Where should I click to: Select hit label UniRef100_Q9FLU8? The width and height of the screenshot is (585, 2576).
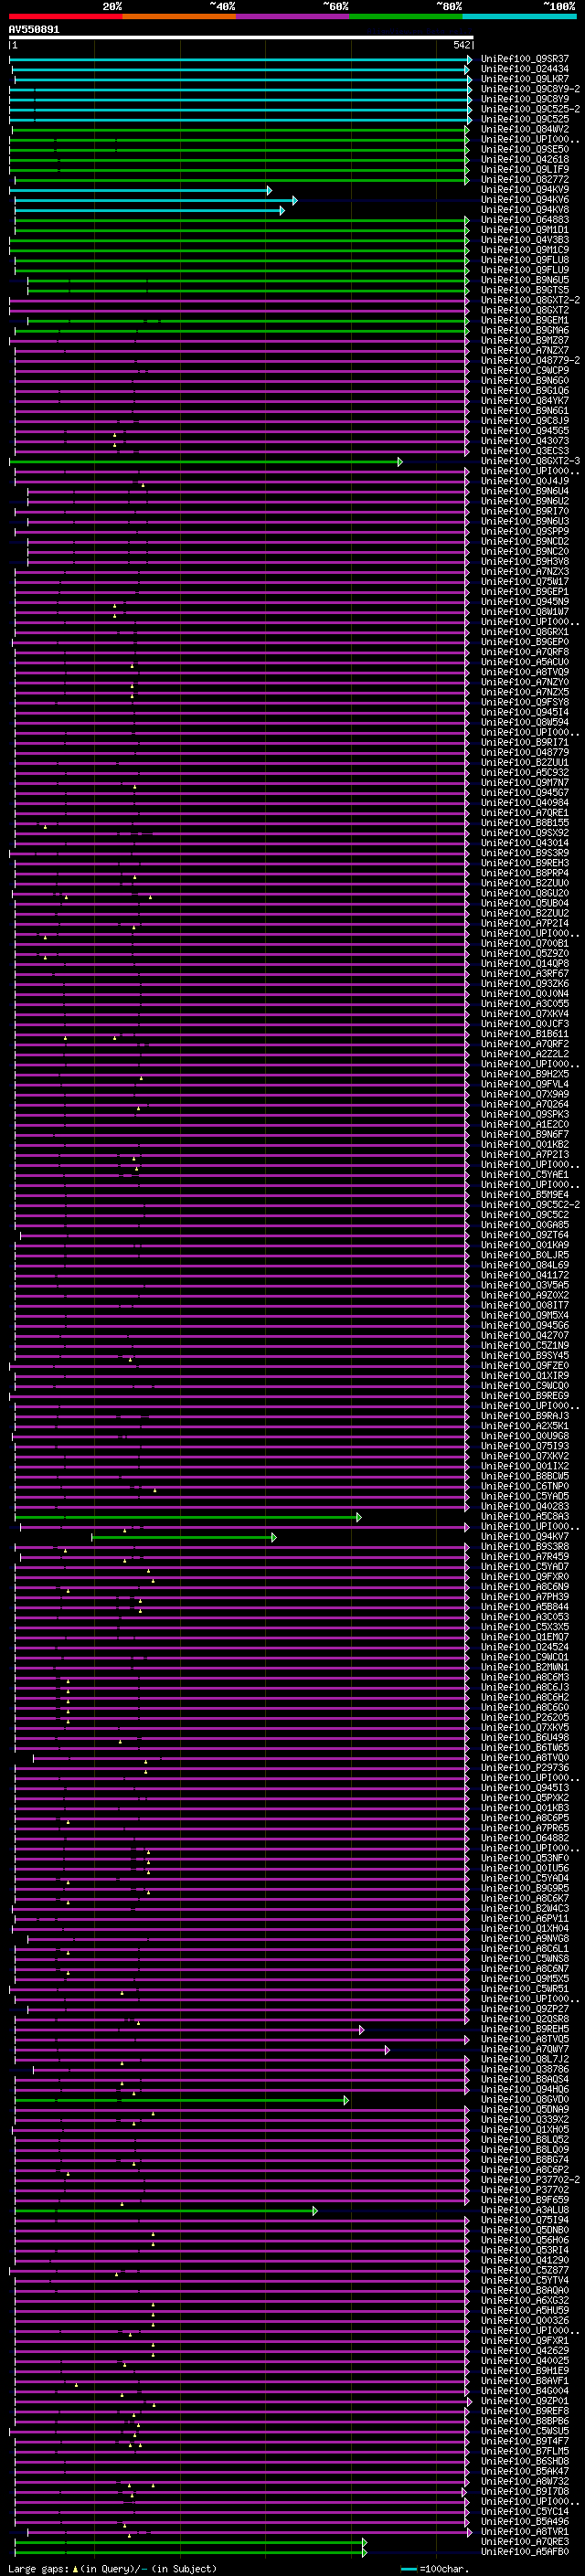(525, 260)
